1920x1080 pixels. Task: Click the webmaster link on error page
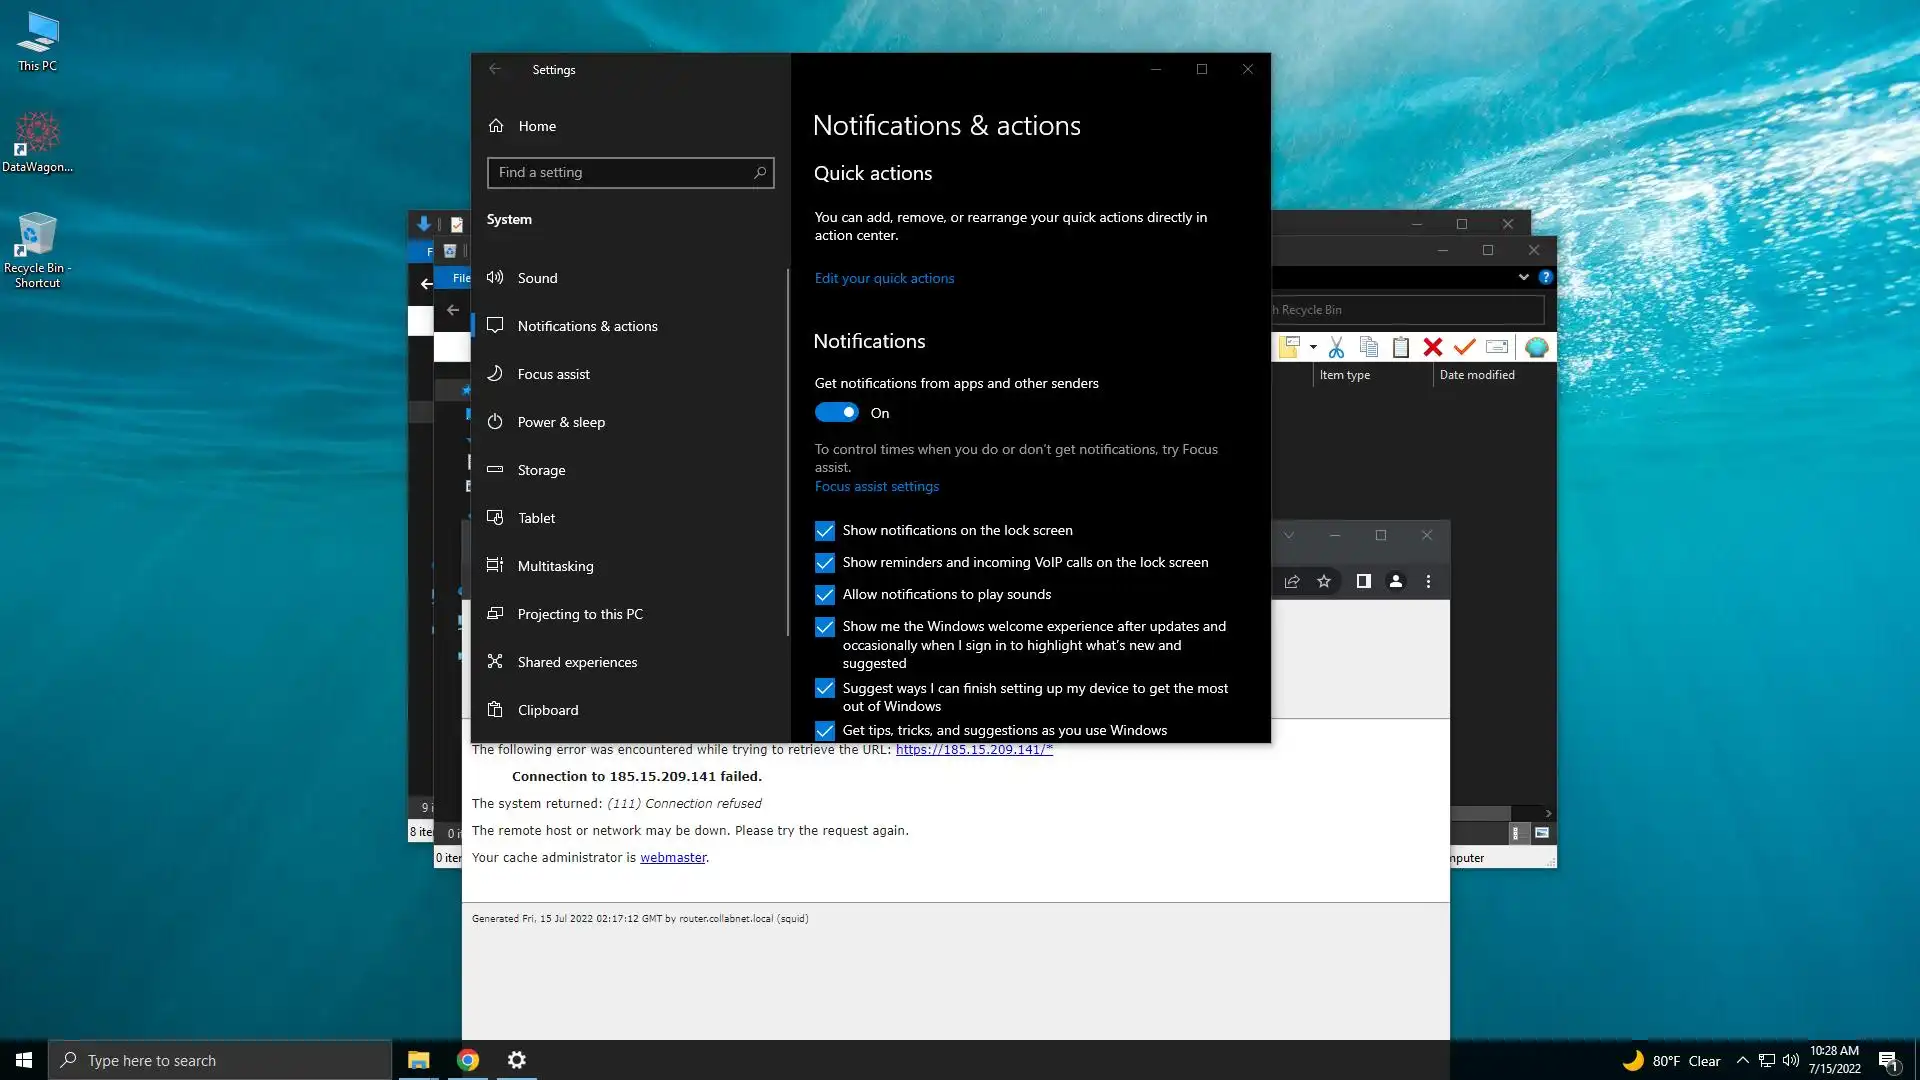click(672, 857)
